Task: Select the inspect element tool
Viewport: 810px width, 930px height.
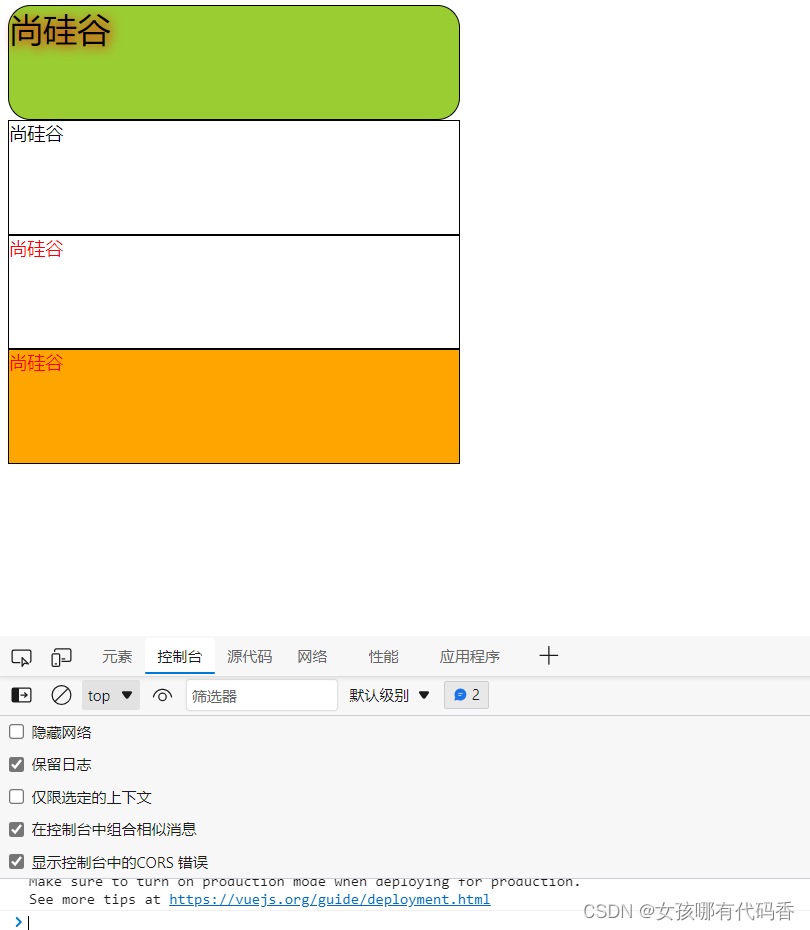Action: tap(20, 657)
